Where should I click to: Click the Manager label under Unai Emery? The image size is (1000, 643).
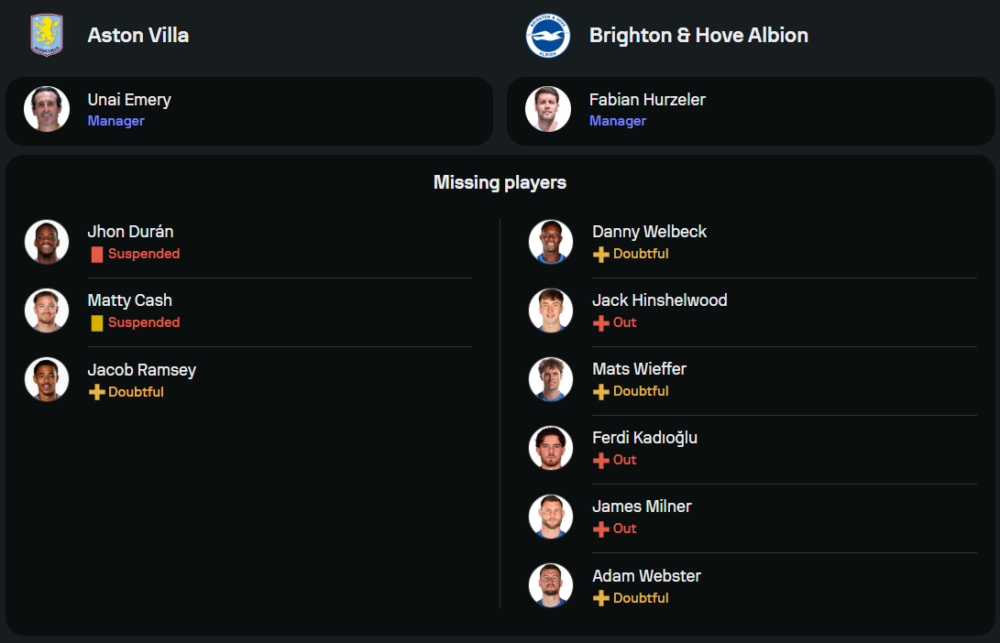[116, 121]
